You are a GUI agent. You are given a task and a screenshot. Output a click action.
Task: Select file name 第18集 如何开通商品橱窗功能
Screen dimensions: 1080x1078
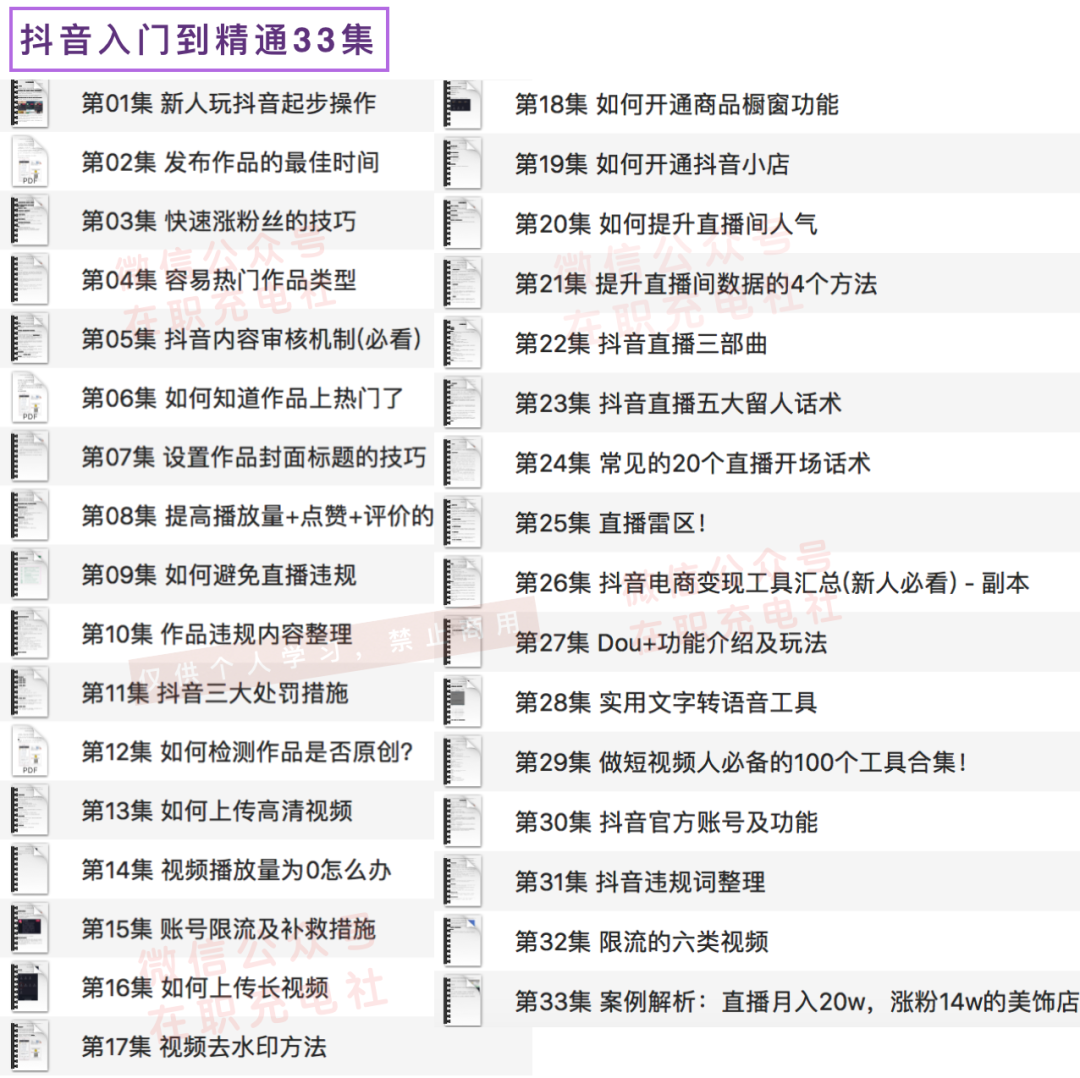coord(677,105)
